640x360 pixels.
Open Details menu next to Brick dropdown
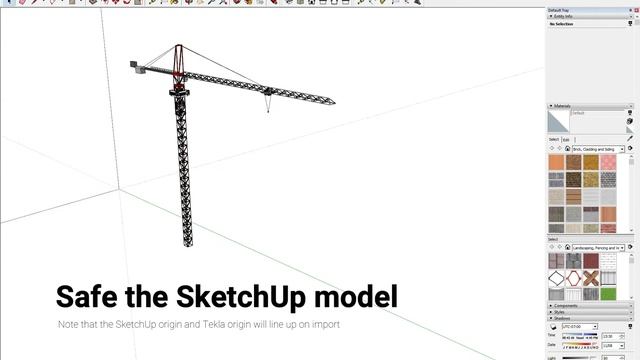point(630,148)
